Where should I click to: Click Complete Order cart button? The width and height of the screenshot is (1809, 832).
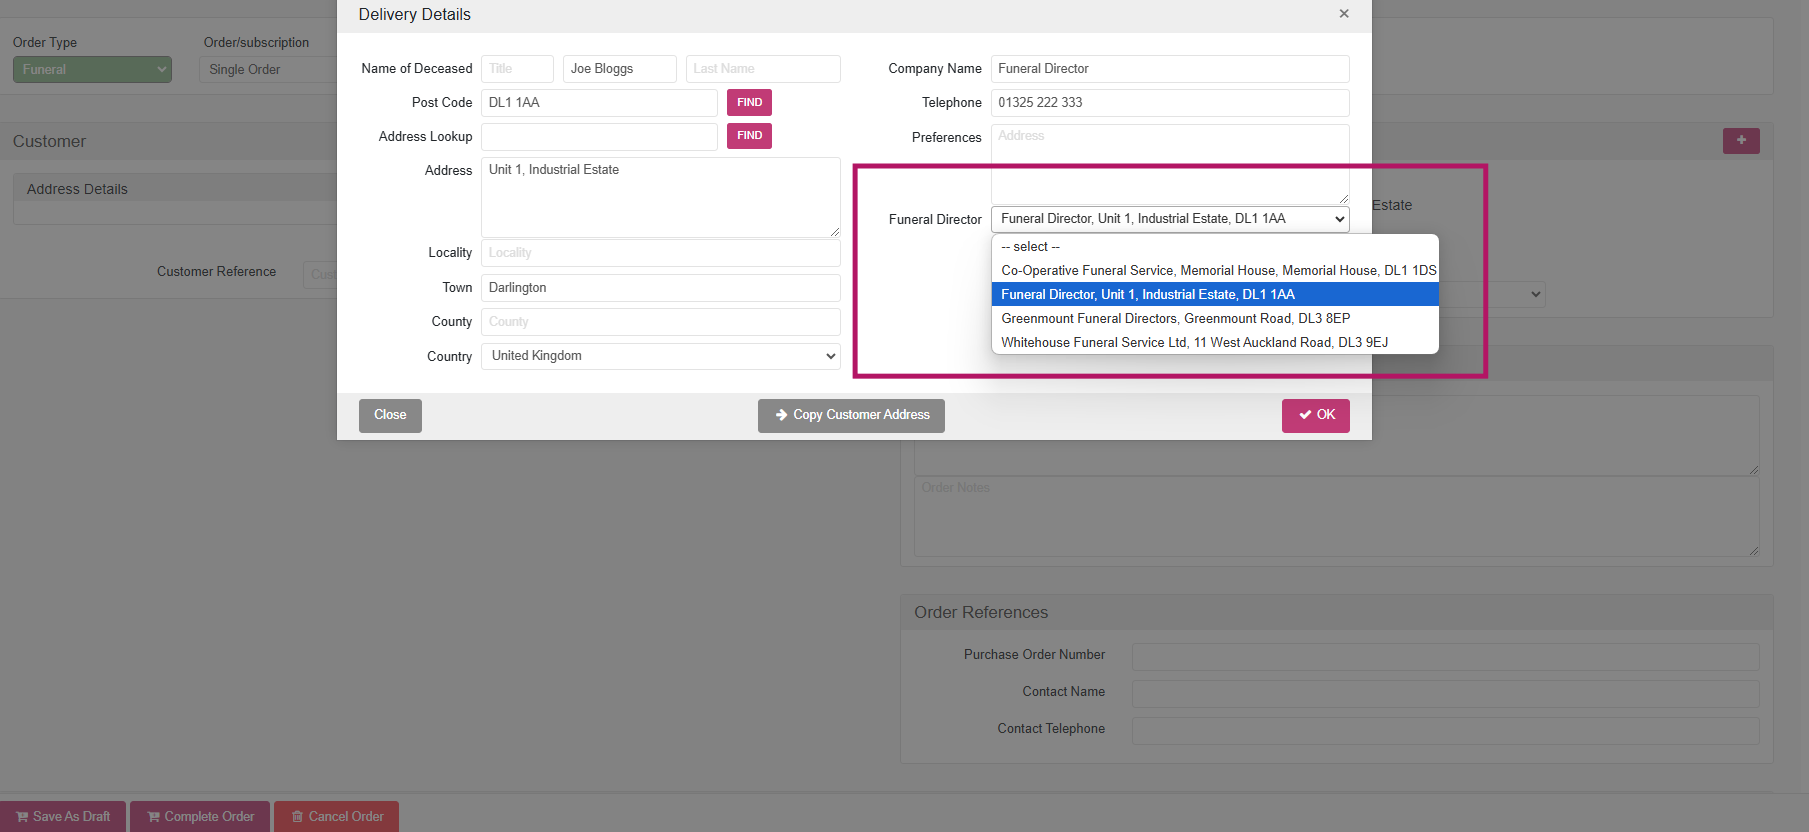click(200, 817)
